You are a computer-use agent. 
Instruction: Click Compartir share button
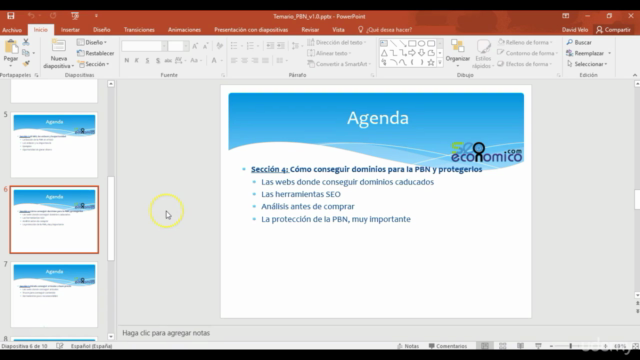613,30
